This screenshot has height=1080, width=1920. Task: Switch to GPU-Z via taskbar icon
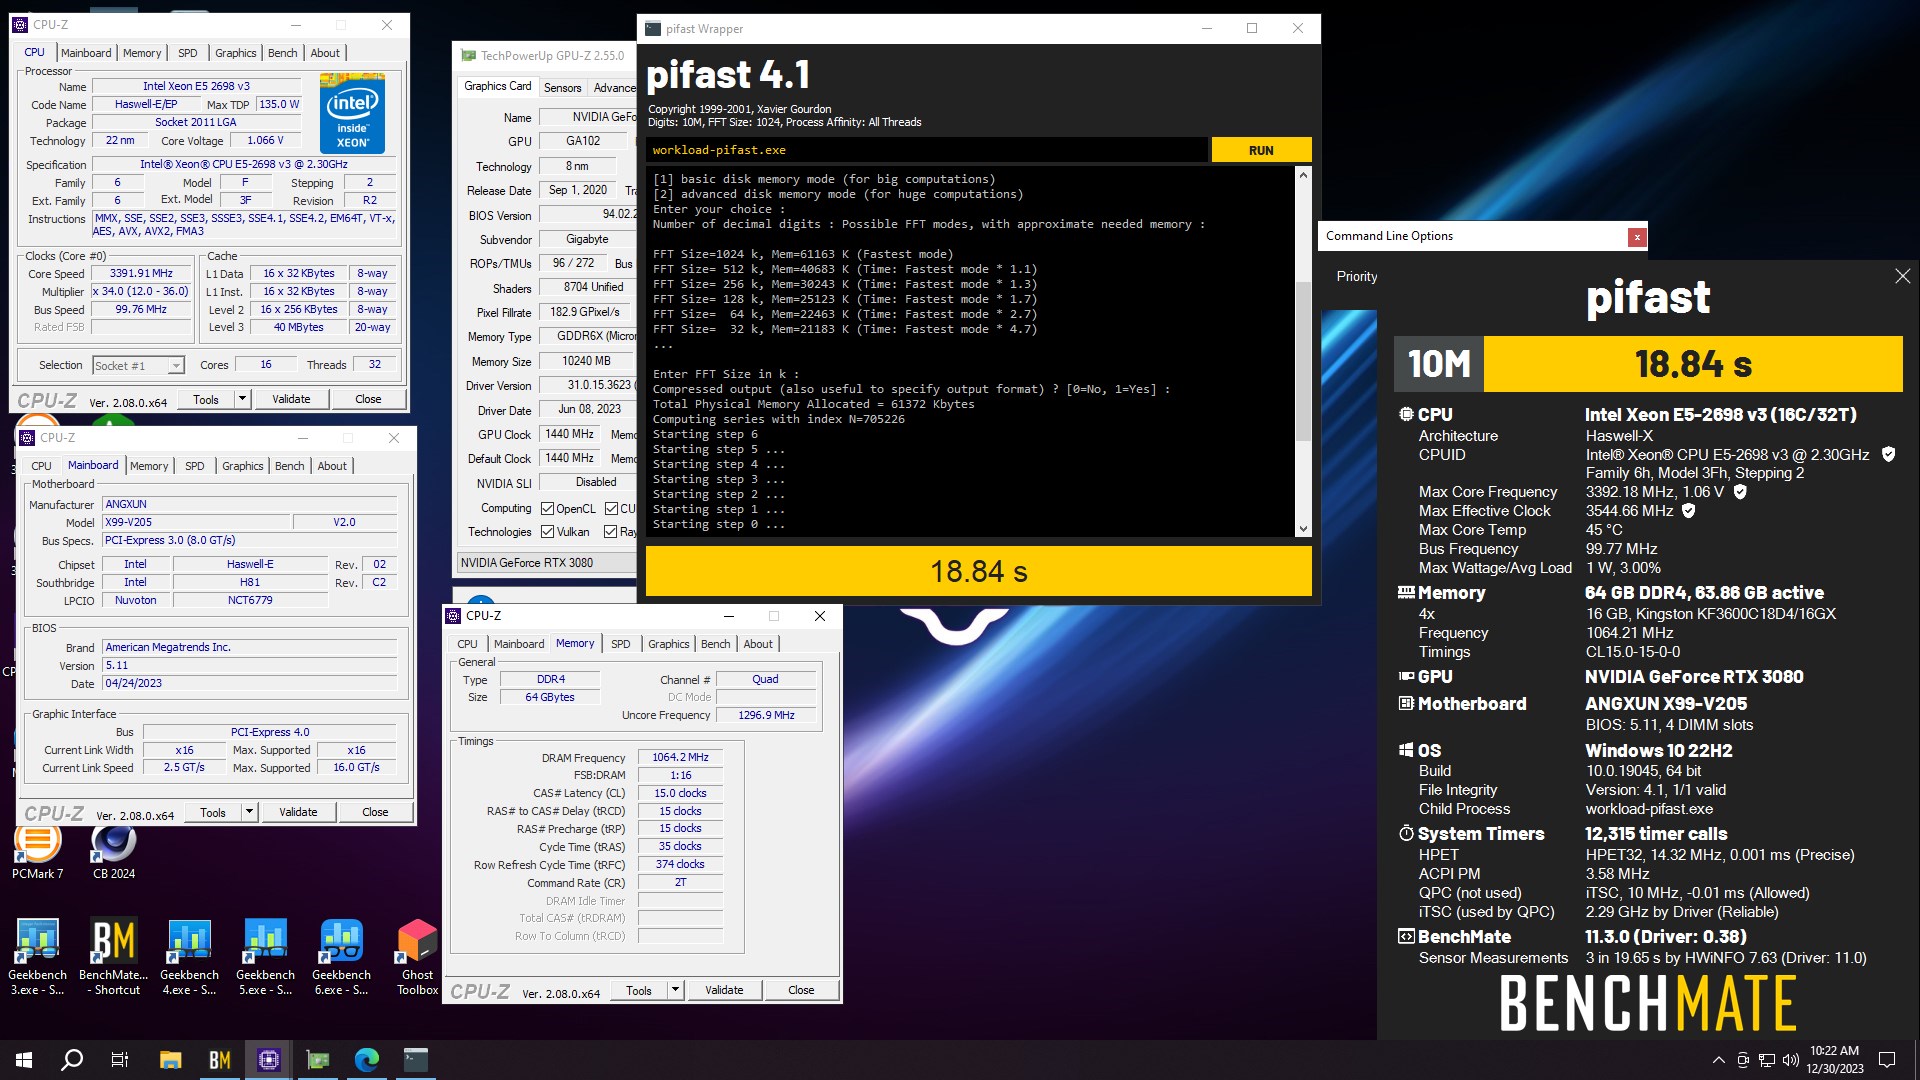[x=317, y=1060]
